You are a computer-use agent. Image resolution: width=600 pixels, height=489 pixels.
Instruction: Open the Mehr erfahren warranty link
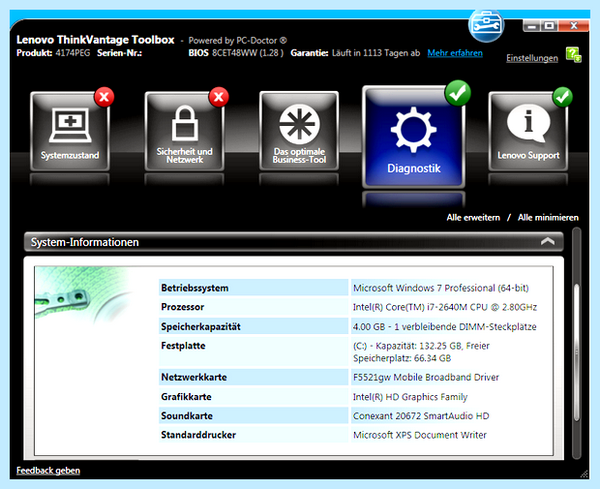tap(455, 53)
